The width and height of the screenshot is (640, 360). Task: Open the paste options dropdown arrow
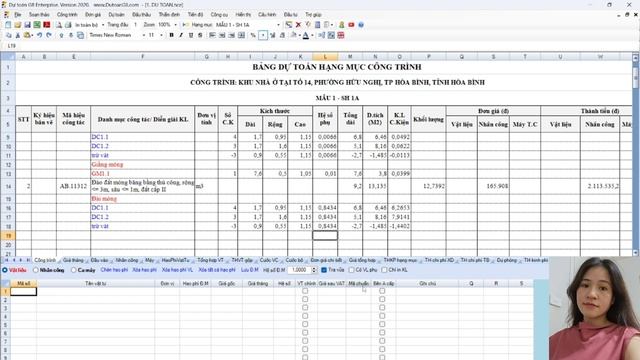pyautogui.click(x=32, y=36)
